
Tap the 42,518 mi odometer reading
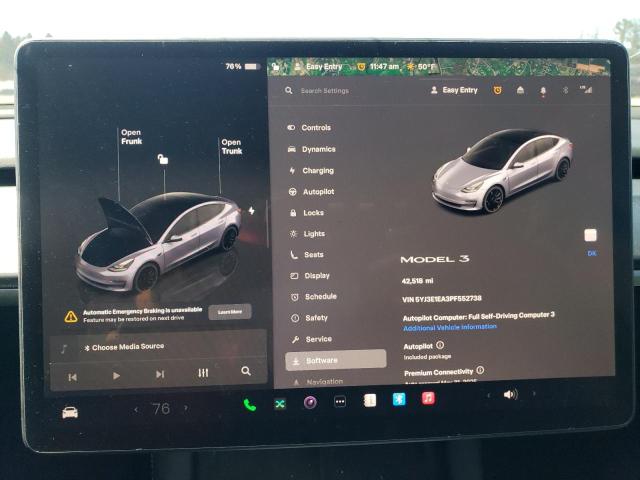pyautogui.click(x=417, y=281)
